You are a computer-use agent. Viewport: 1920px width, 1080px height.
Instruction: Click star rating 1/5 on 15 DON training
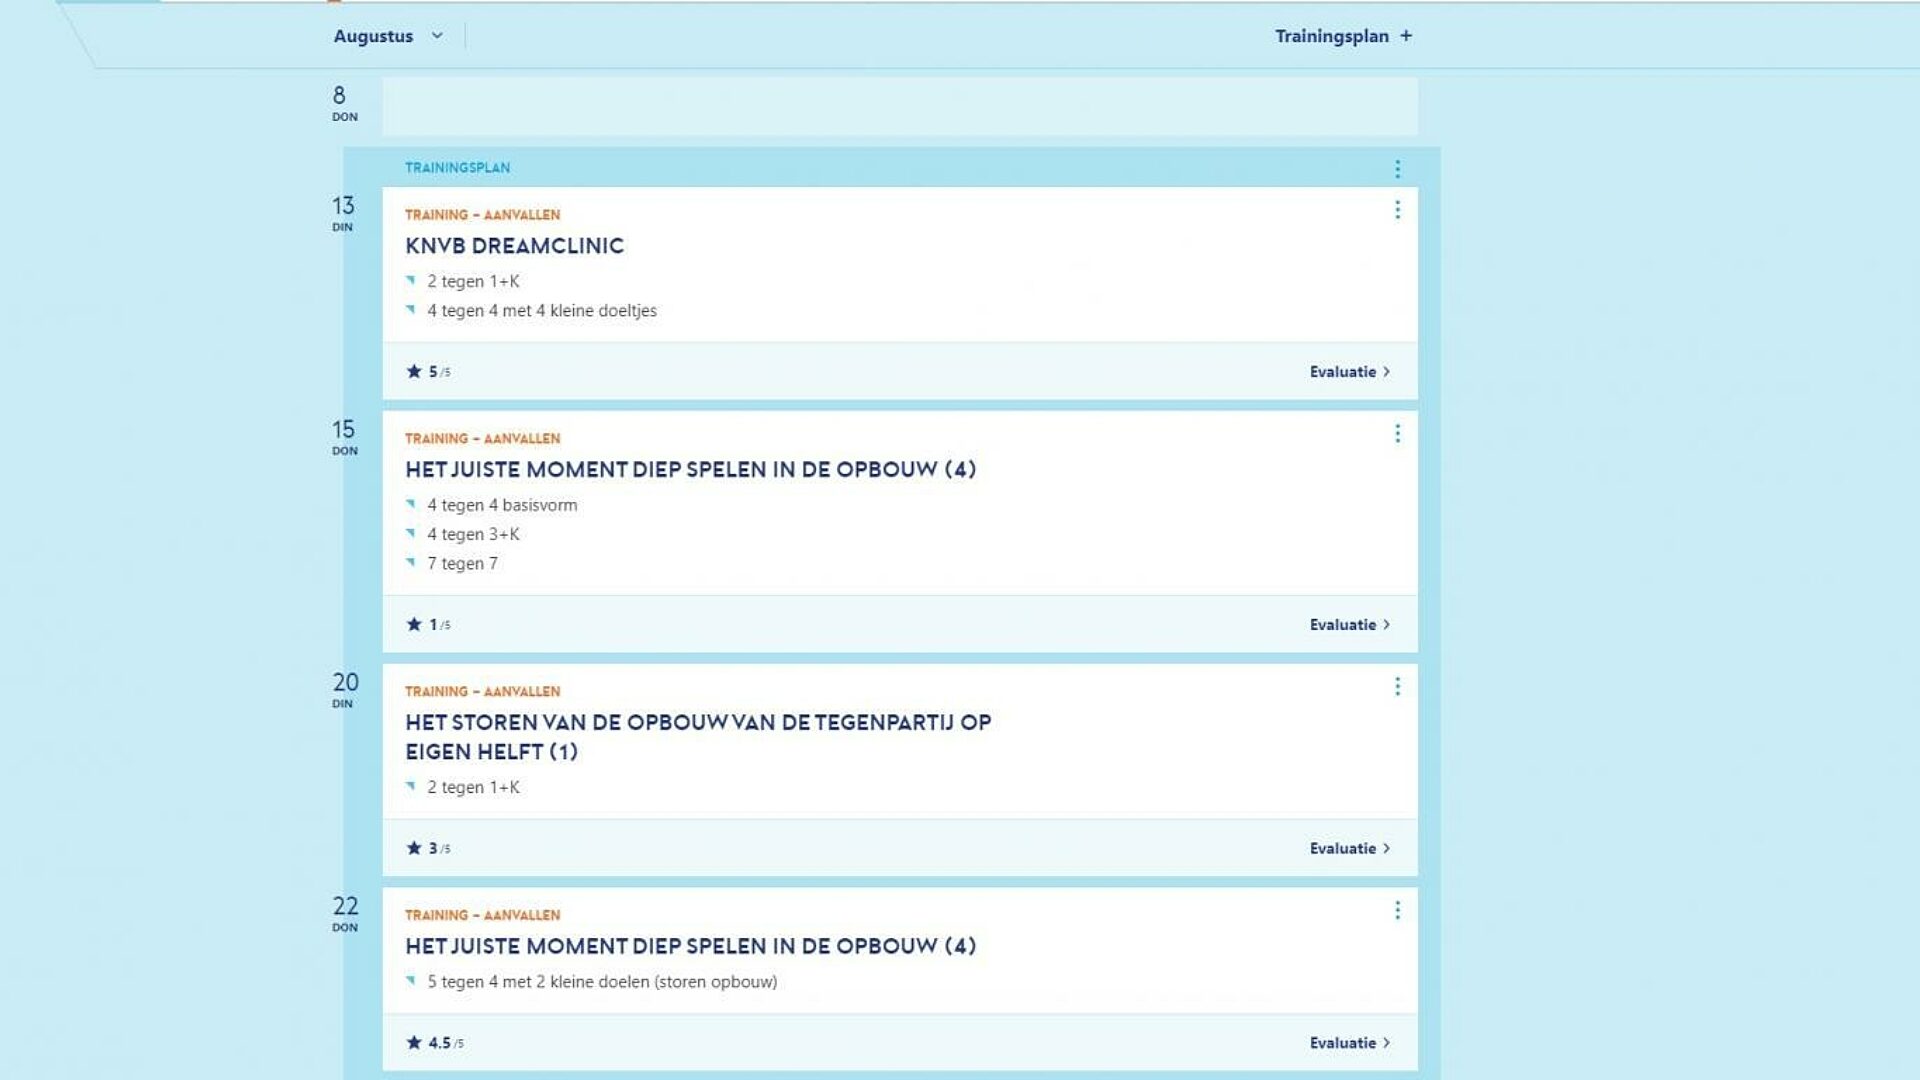(428, 625)
